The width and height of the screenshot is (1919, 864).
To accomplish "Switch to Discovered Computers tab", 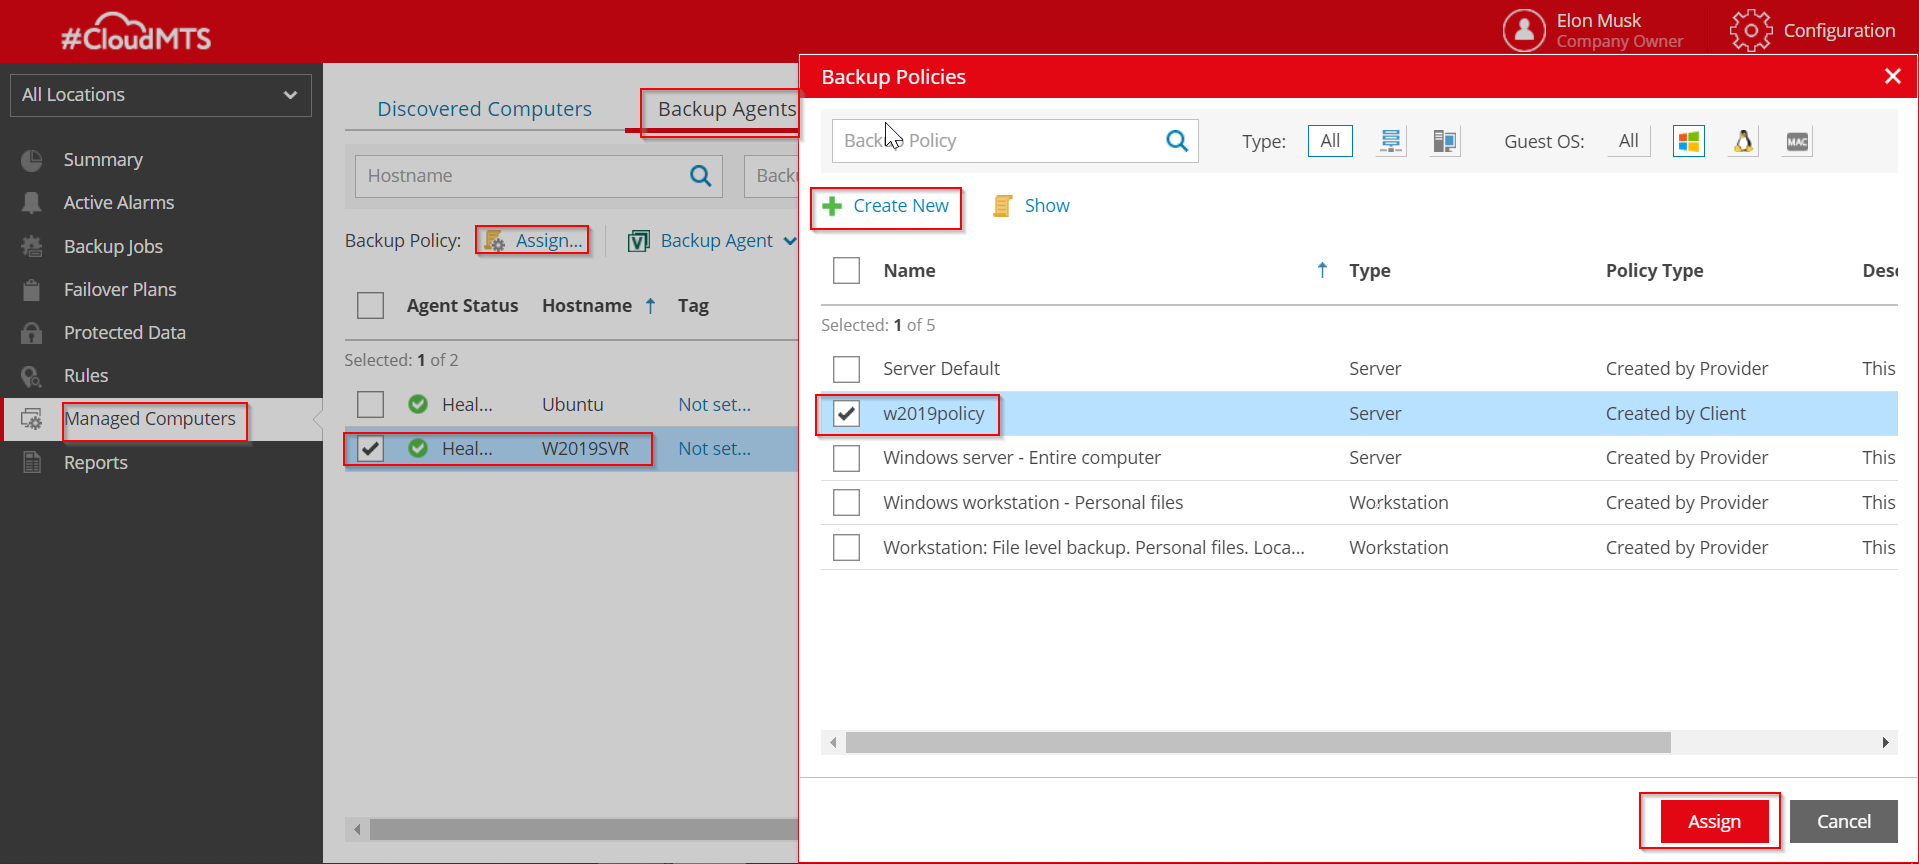I will click(x=484, y=109).
